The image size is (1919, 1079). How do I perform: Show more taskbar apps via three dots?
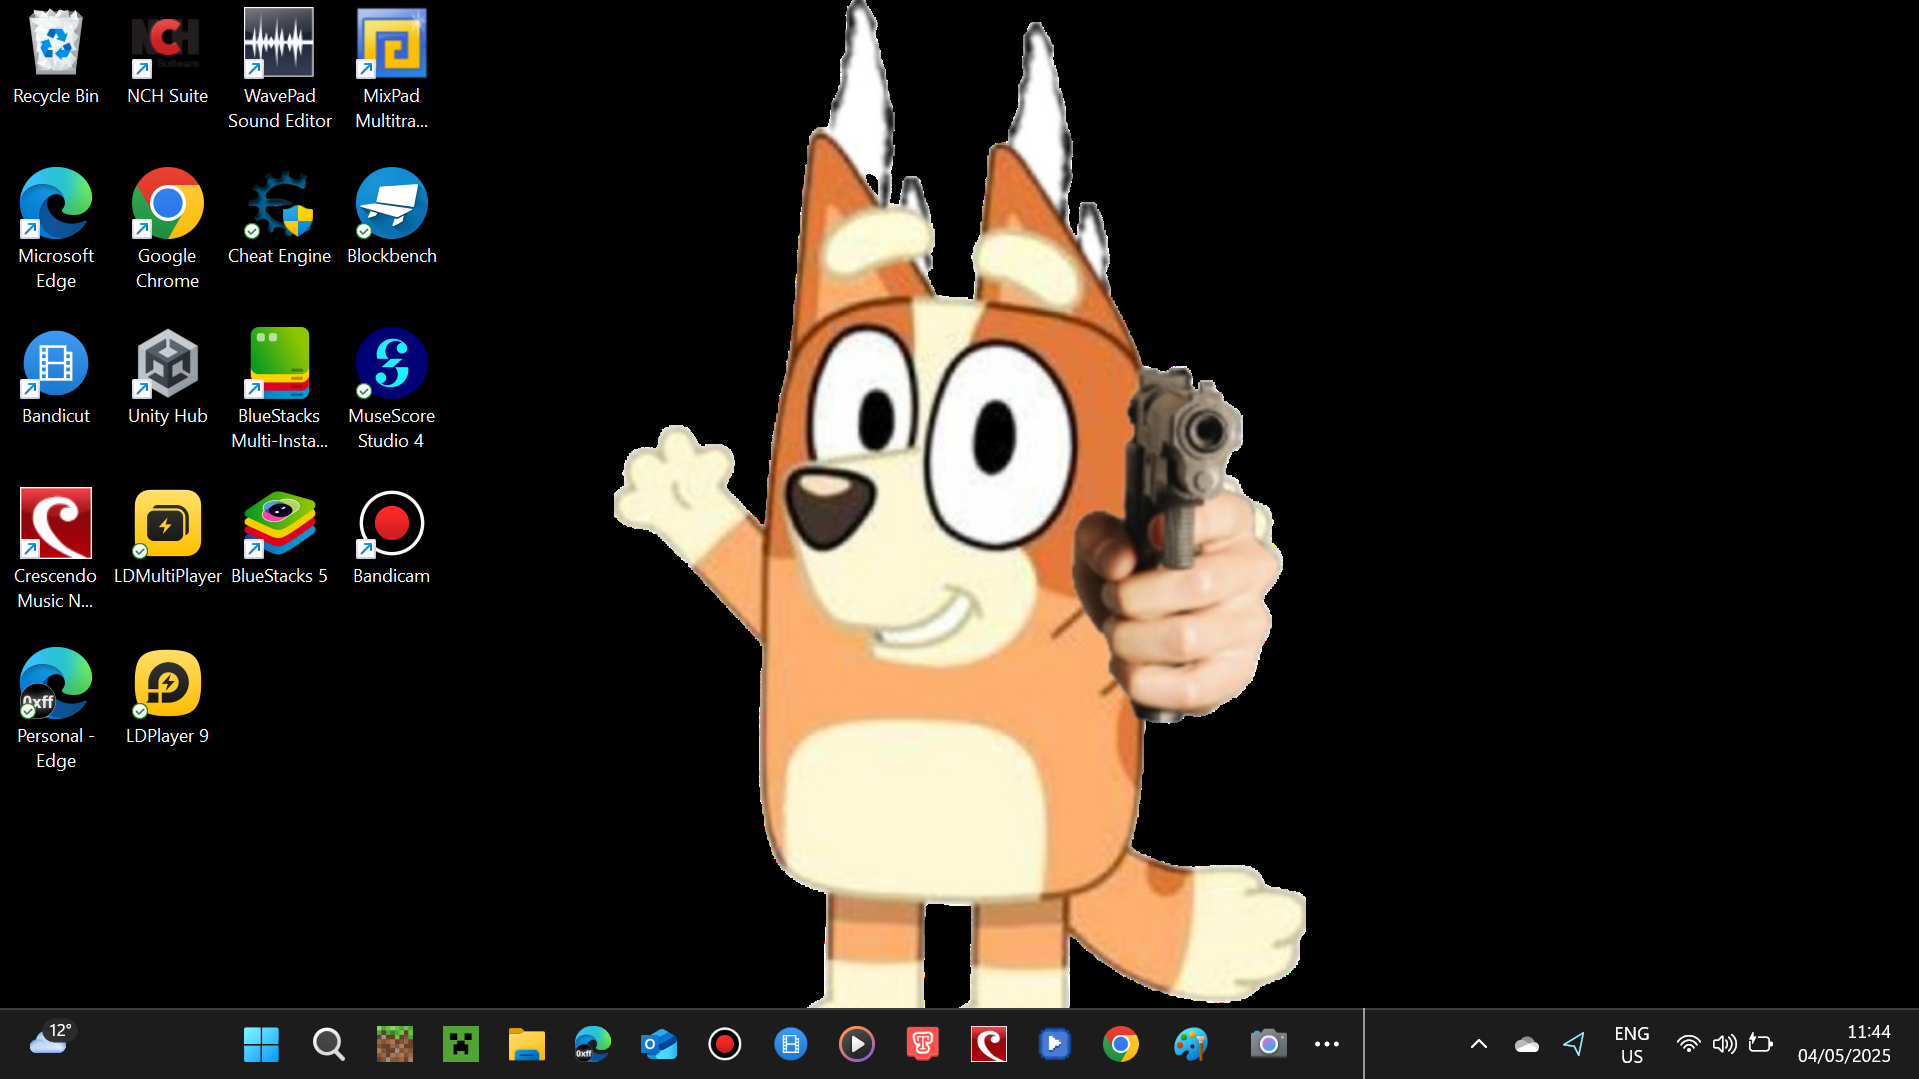[1327, 1044]
